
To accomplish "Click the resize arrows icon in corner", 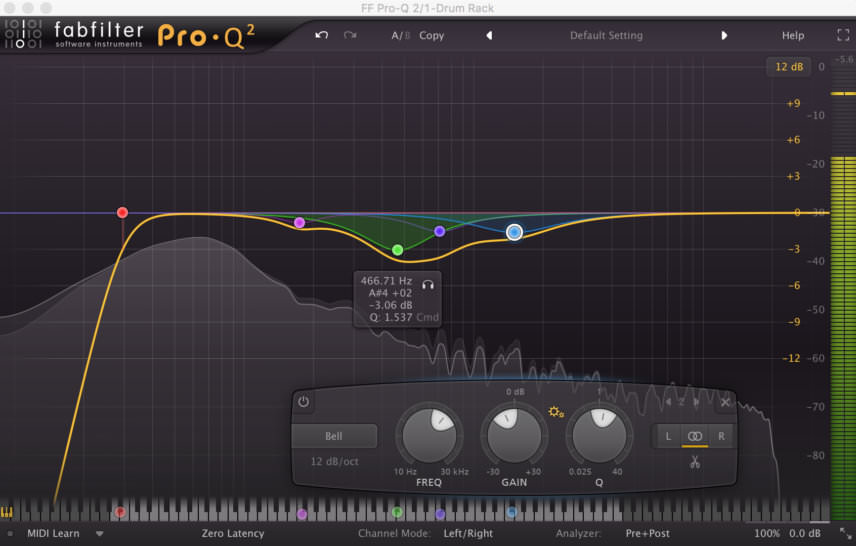I will 845,533.
